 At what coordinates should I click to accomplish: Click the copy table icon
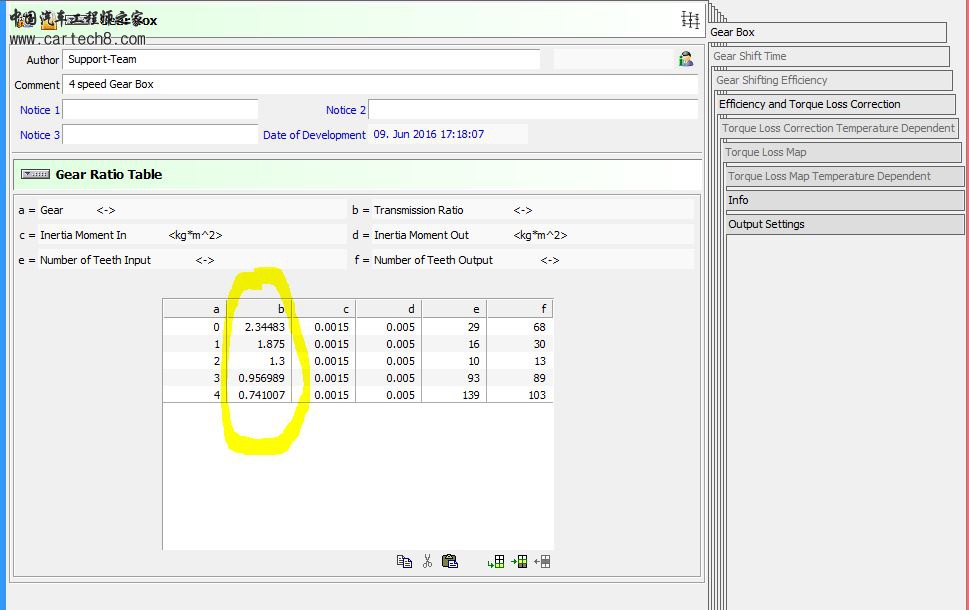point(404,561)
